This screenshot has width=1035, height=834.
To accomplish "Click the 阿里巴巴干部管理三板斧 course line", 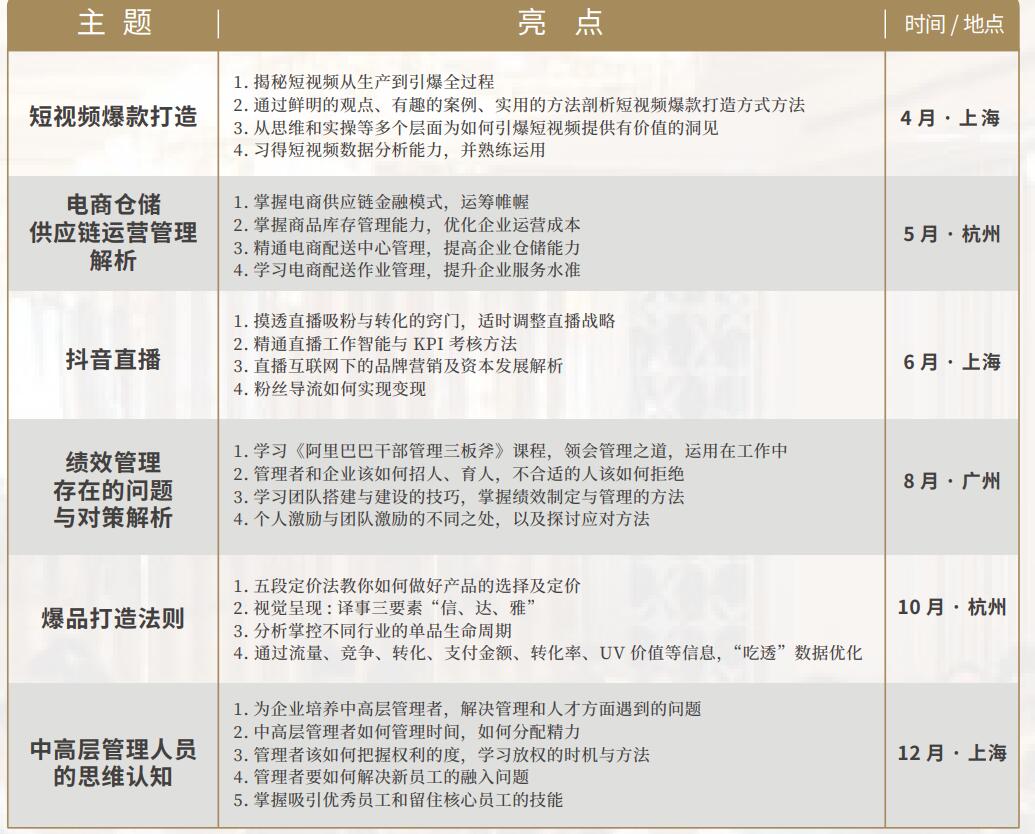I will 510,451.
